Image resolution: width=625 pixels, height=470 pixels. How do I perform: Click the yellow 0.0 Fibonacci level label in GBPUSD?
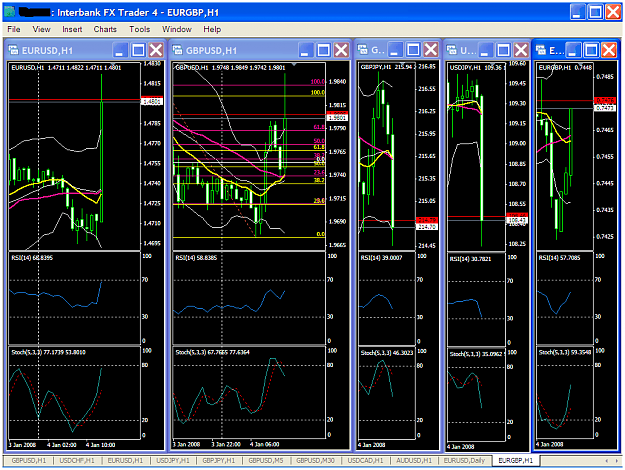tap(320, 234)
